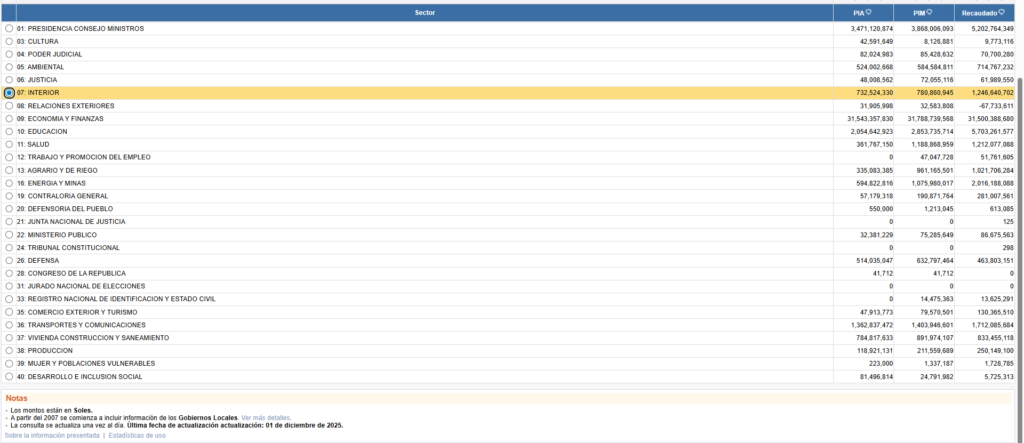This screenshot has height=443, width=1024.
Task: Click the PIA column header label
Action: 858,13
